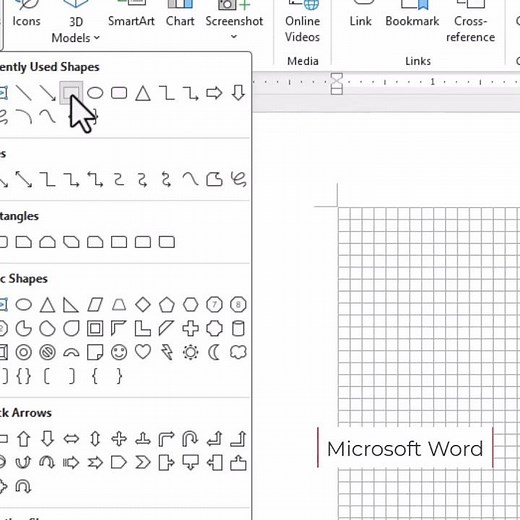
Task: Open the Bookmark dialog
Action: click(412, 15)
